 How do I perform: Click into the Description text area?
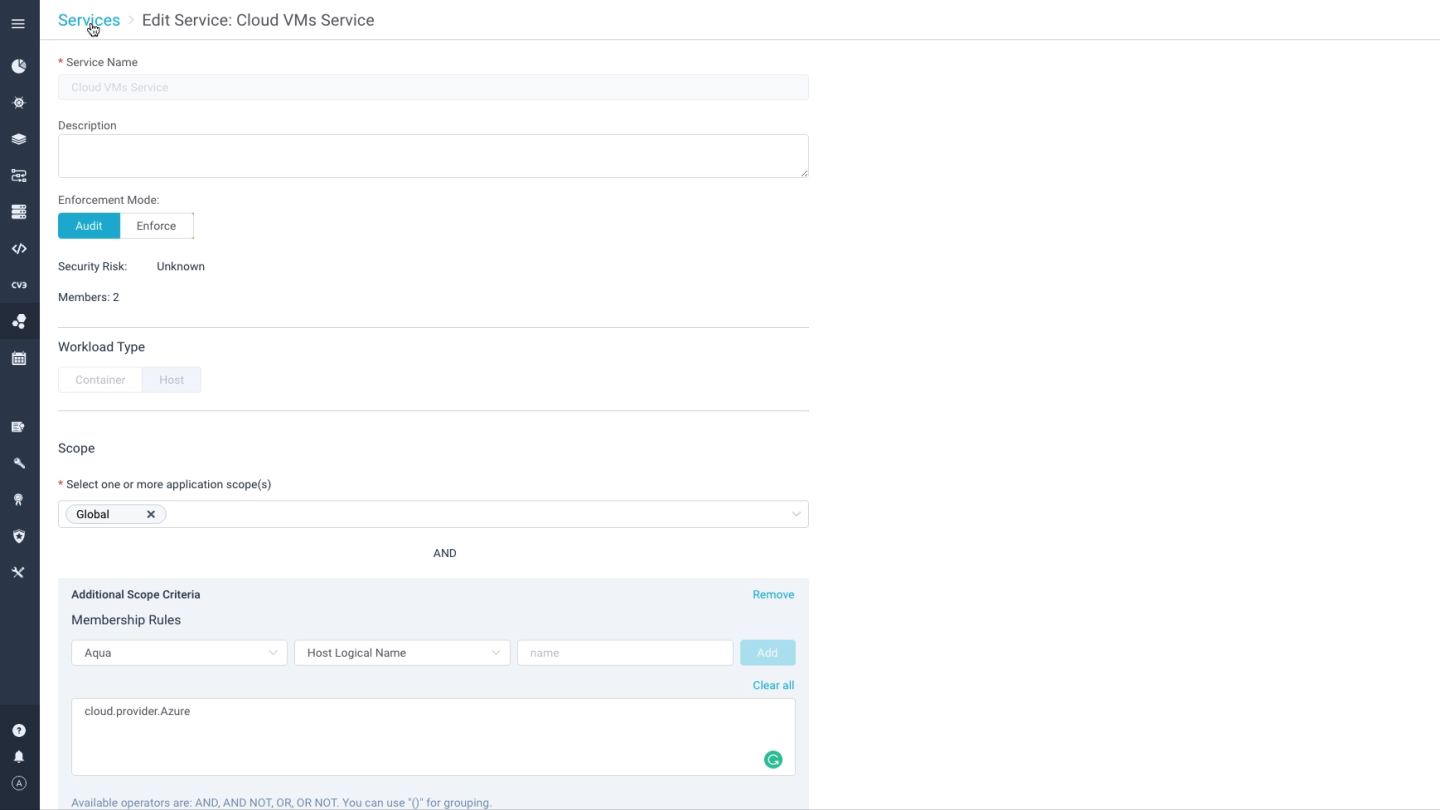pyautogui.click(x=433, y=156)
